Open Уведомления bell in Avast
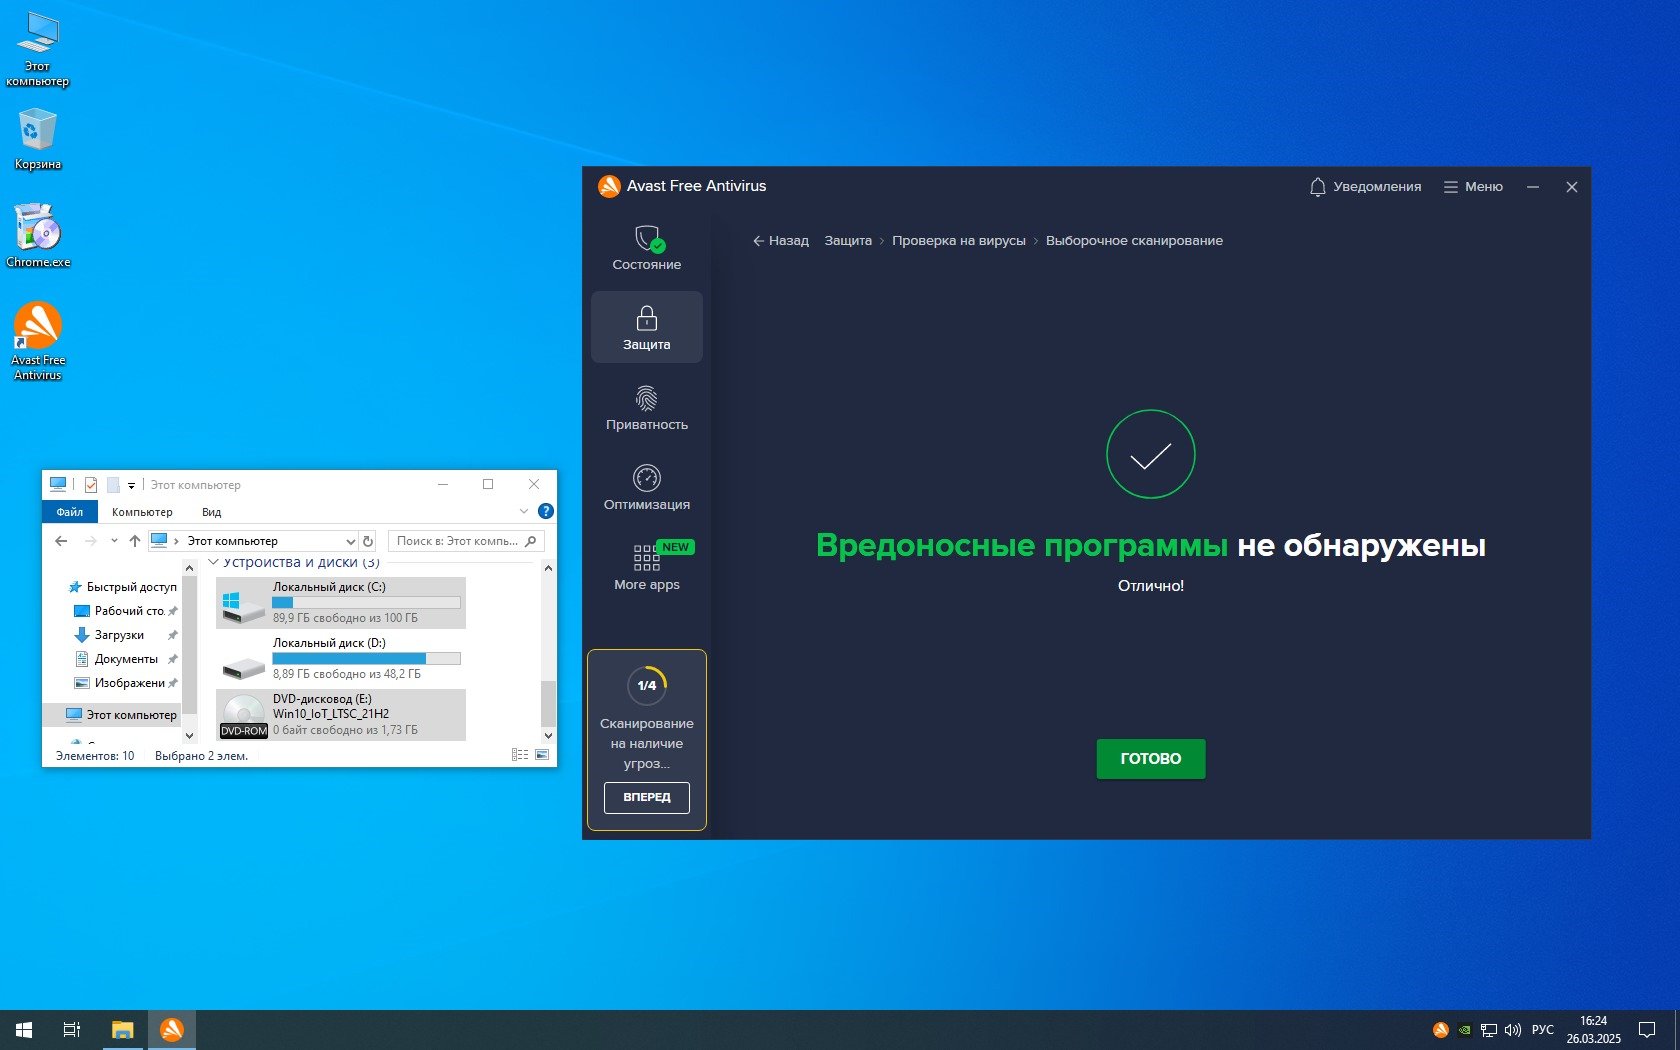The image size is (1680, 1050). point(1365,187)
